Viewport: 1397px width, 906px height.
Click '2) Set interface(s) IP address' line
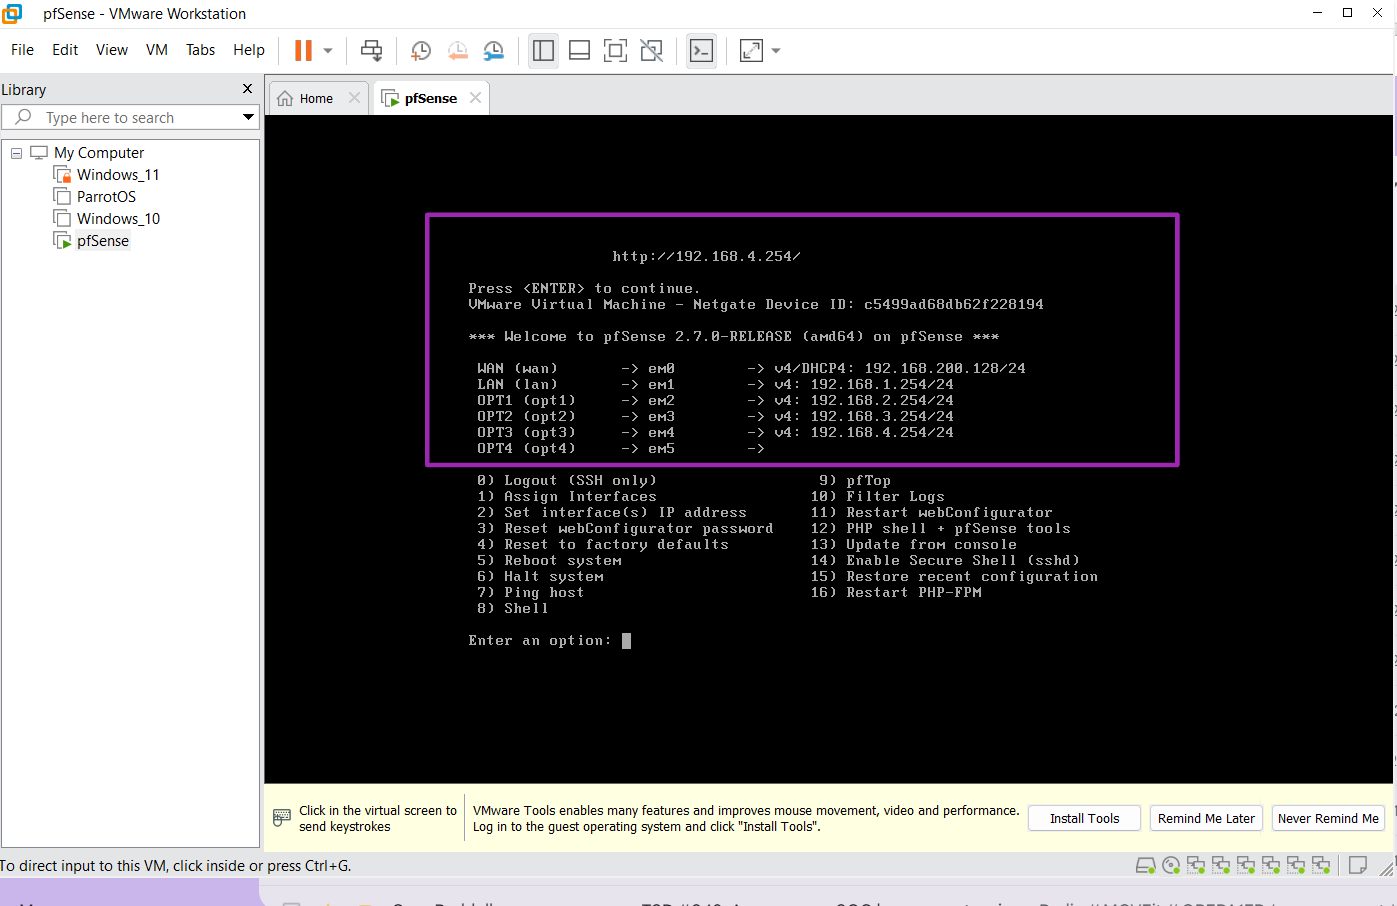pos(612,513)
